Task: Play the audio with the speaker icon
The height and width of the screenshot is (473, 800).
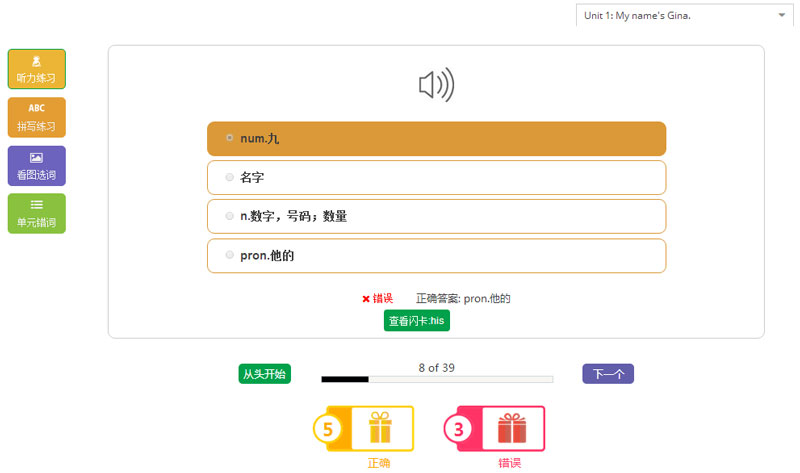Action: coord(436,86)
